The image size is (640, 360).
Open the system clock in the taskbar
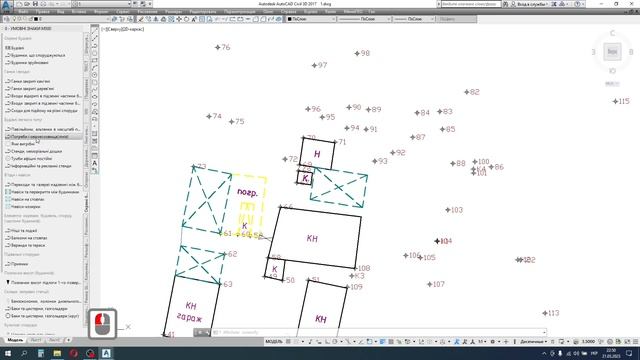point(611,353)
